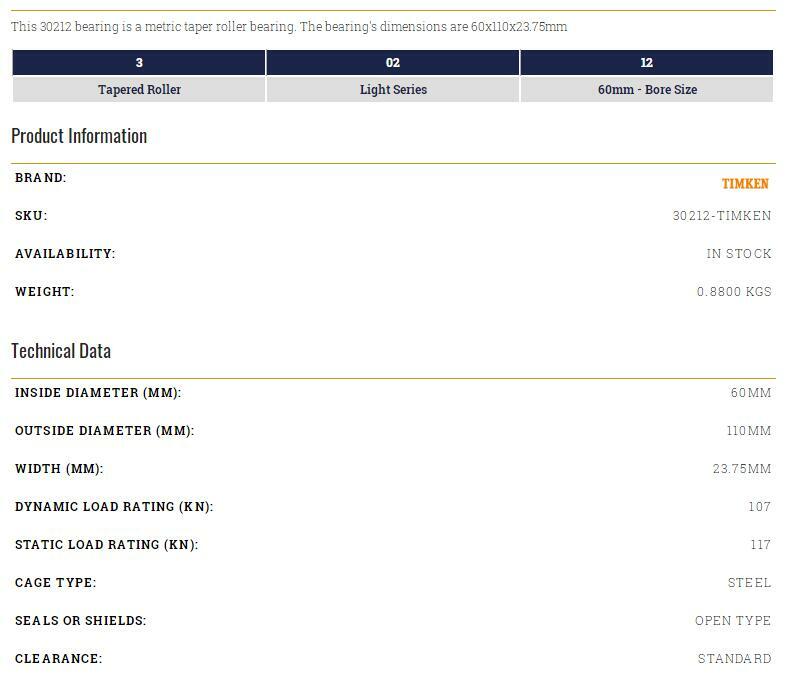The image size is (801, 685).
Task: Select the '3' header cell
Action: coord(139,62)
